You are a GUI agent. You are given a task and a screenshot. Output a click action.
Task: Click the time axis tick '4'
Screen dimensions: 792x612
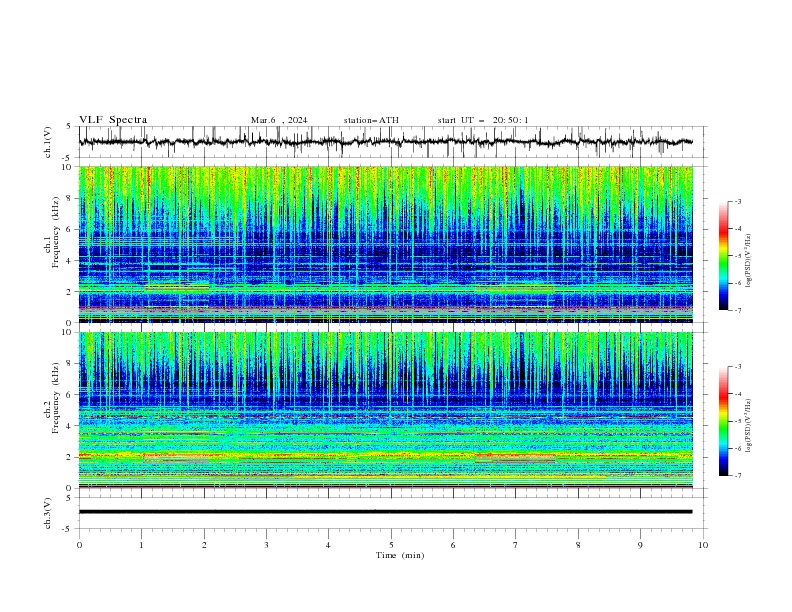[x=328, y=545]
